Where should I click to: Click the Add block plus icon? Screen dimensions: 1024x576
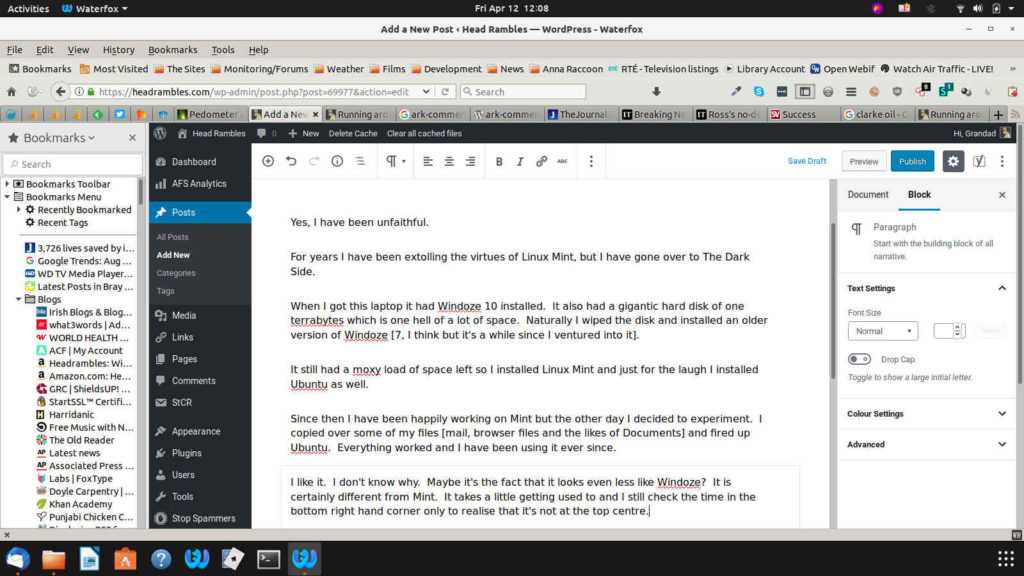coord(268,161)
